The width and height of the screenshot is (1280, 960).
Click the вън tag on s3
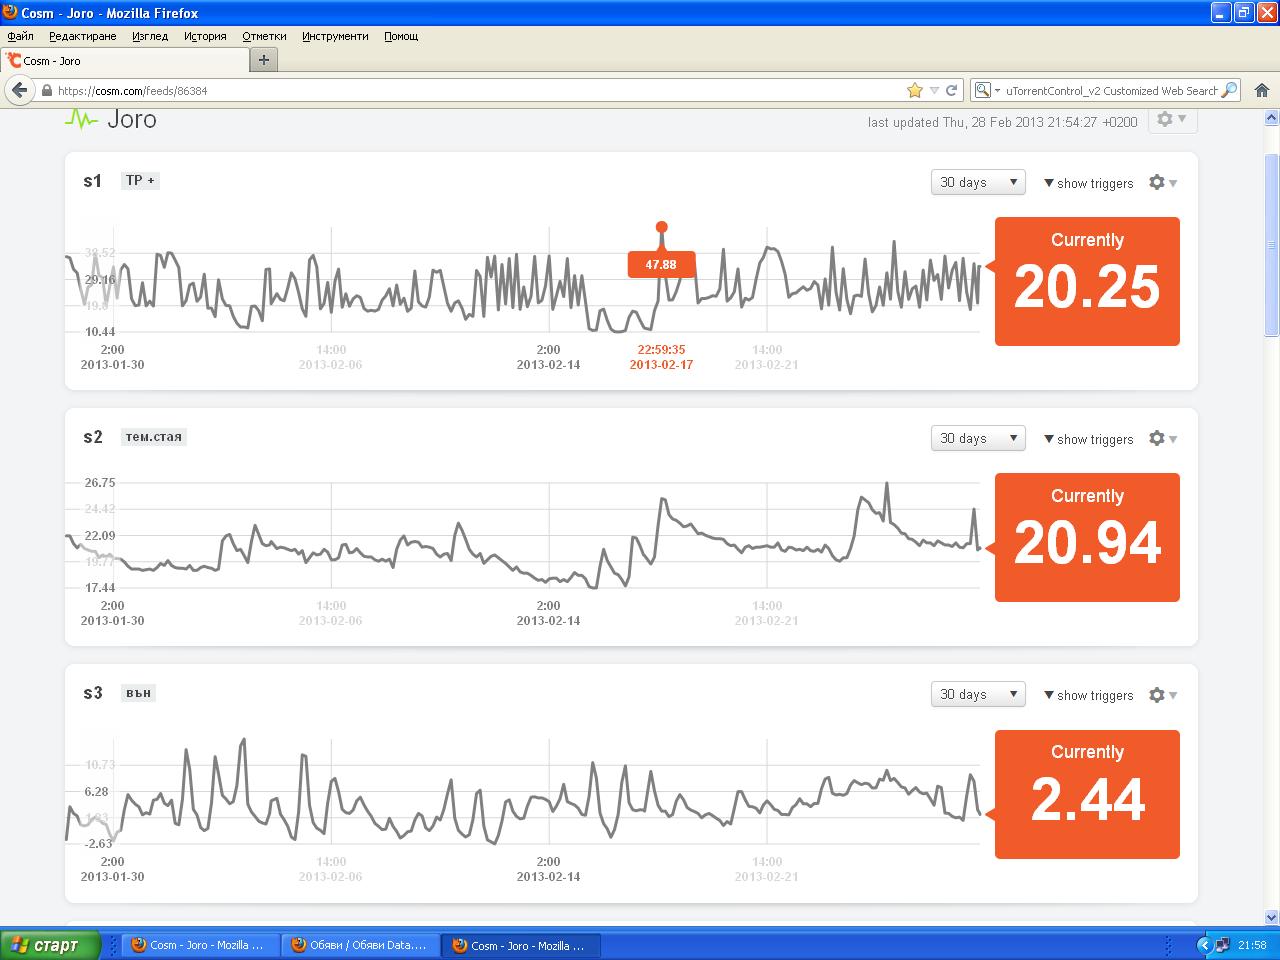[139, 693]
